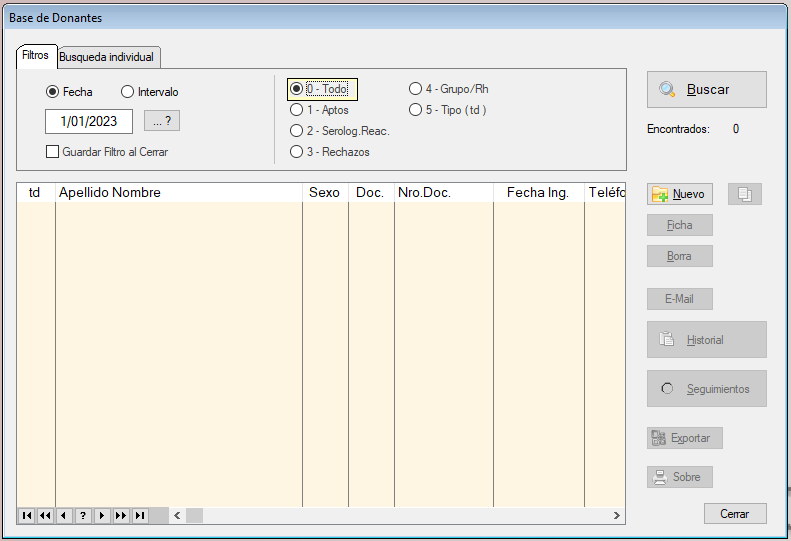Jump to last record navigation arrow
791x541 pixels.
[x=140, y=515]
